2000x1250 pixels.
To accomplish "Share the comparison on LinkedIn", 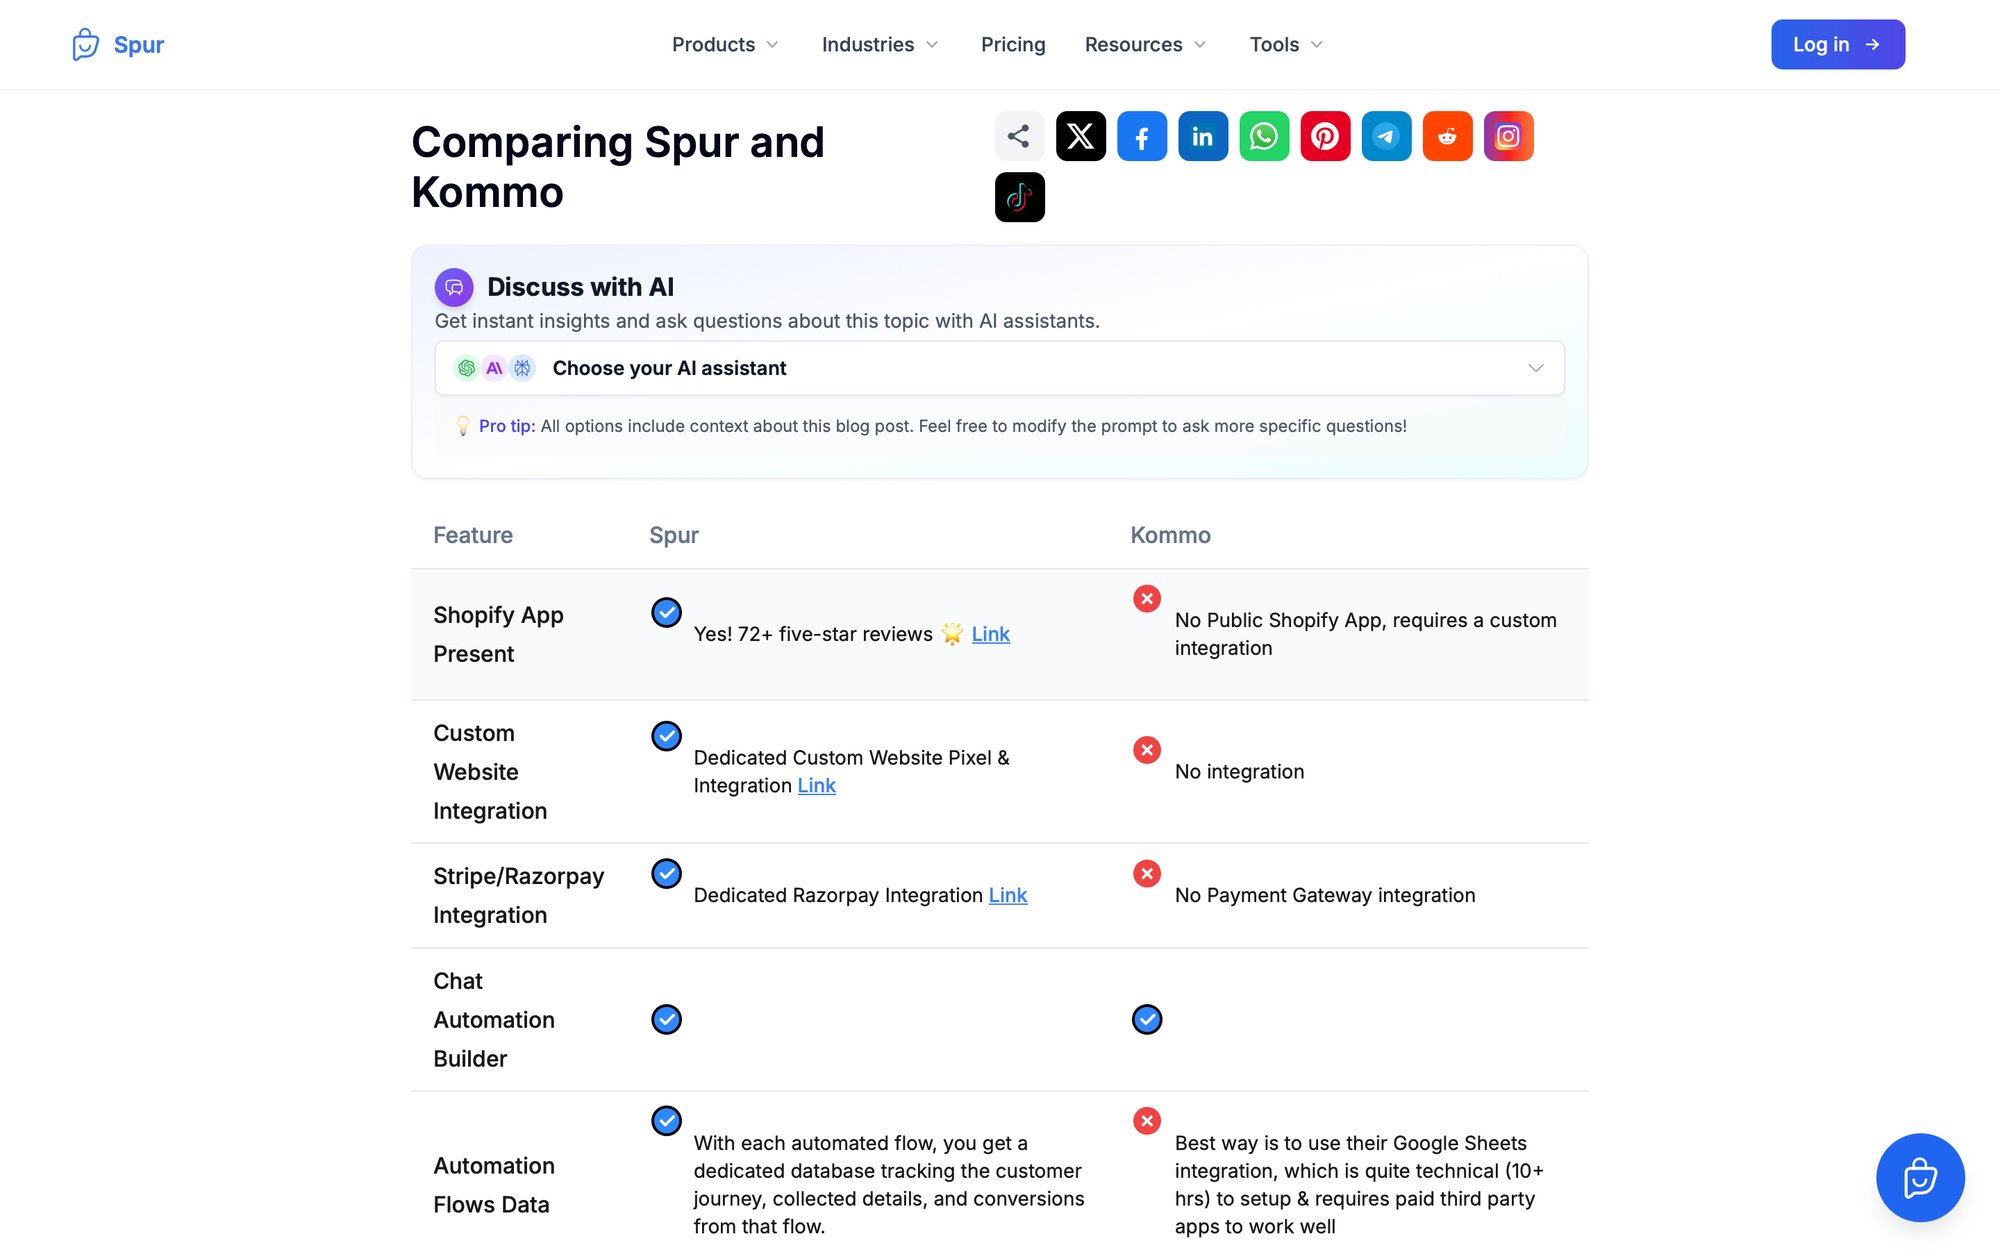I will 1202,135.
